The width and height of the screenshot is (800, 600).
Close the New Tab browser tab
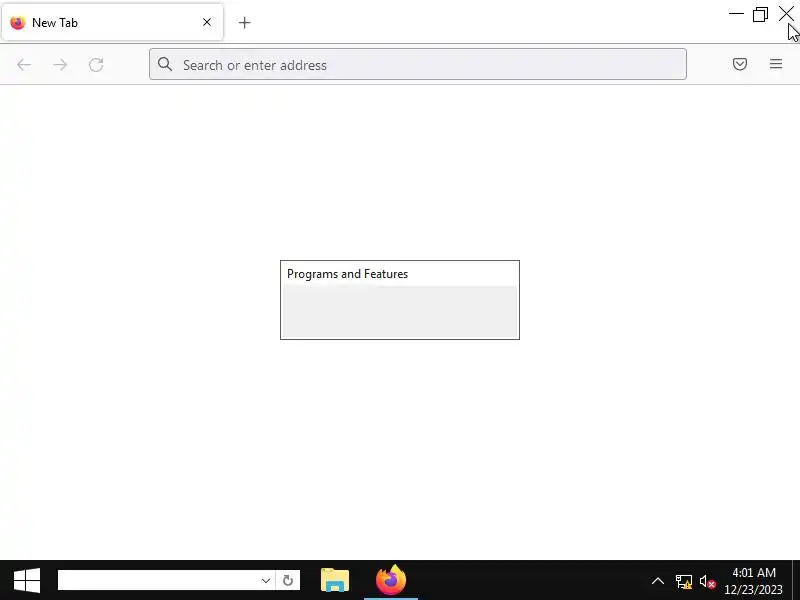point(207,22)
